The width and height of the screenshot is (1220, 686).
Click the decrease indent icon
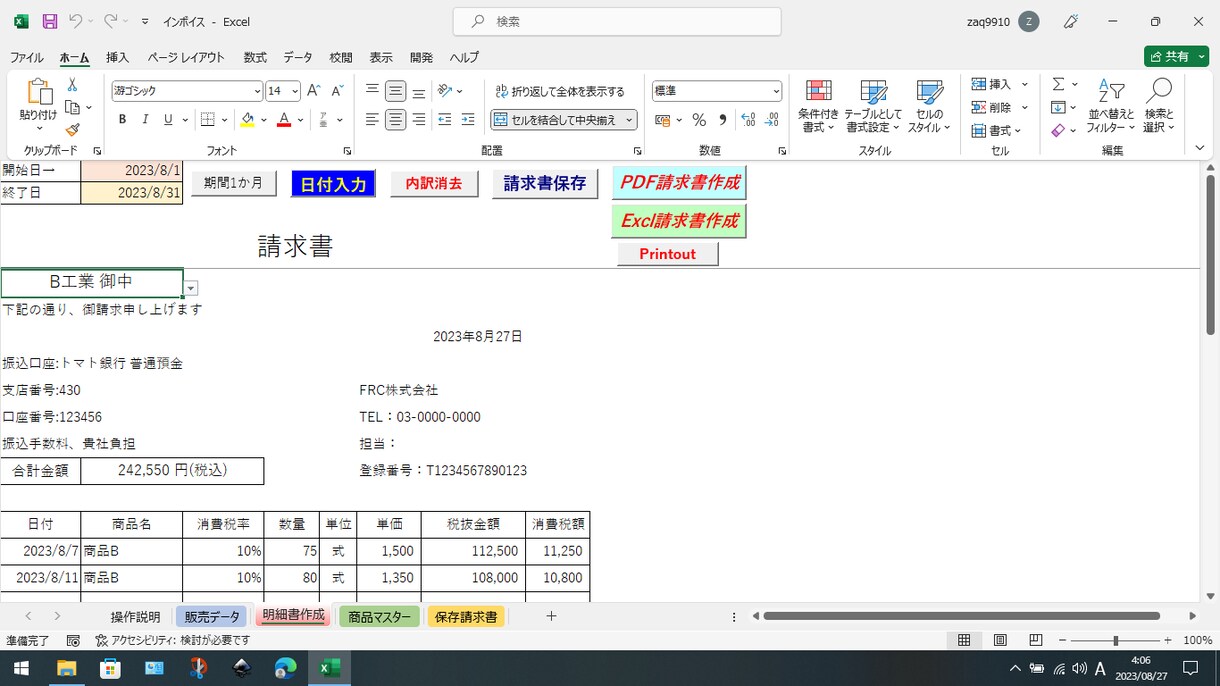[444, 120]
